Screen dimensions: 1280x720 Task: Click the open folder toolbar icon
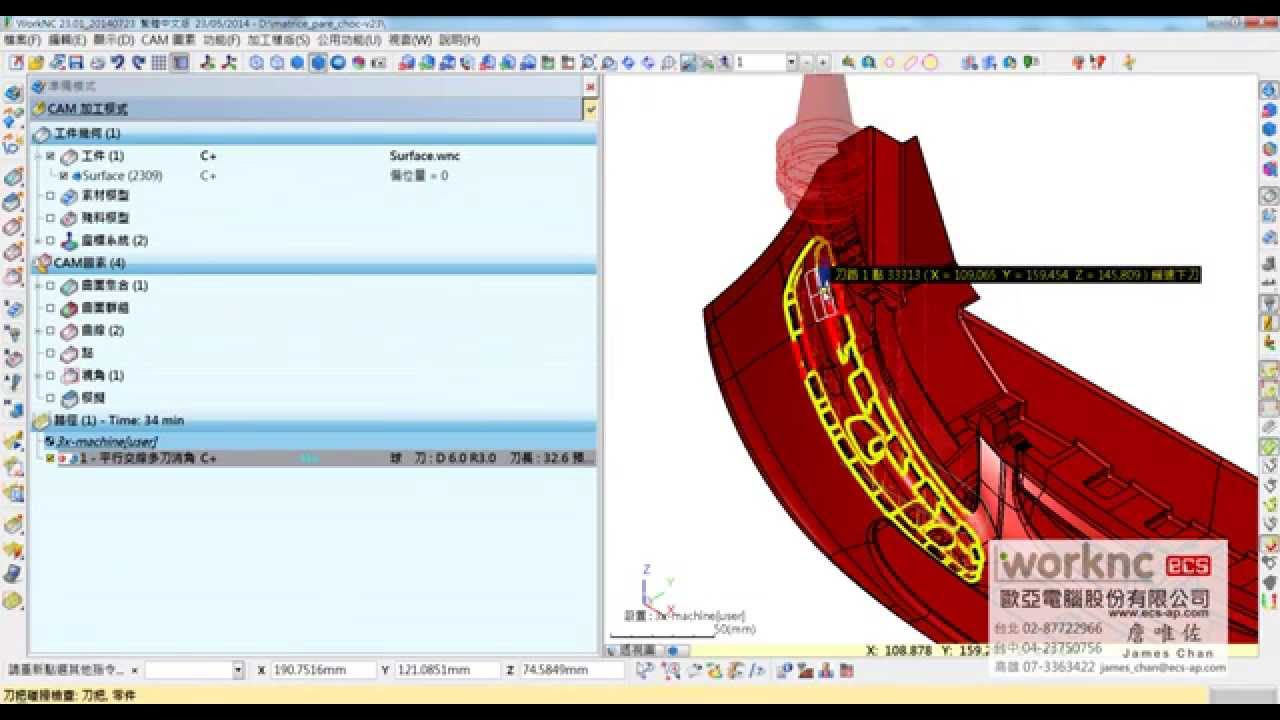tap(36, 62)
